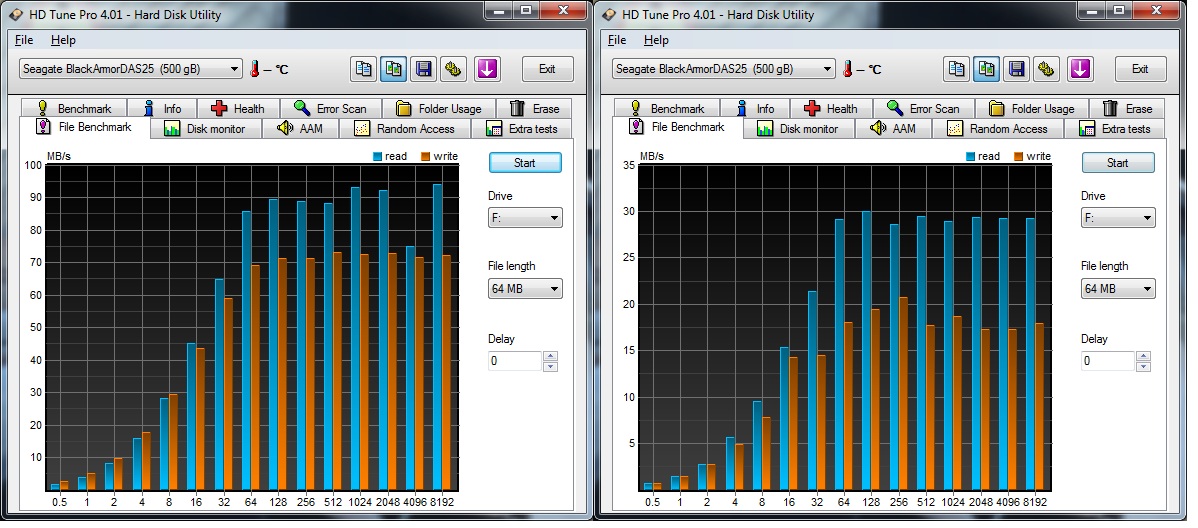Click copy screenshot icon in right window
The height and width of the screenshot is (528, 1198).
(987, 69)
